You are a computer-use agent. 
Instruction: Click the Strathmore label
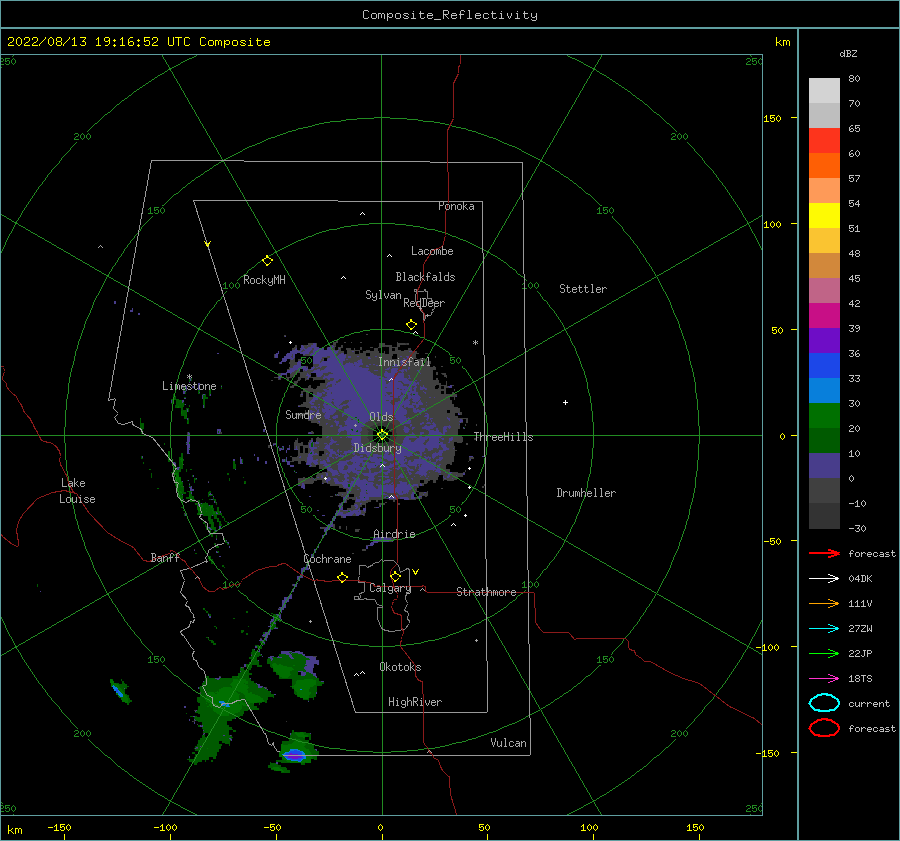(486, 592)
